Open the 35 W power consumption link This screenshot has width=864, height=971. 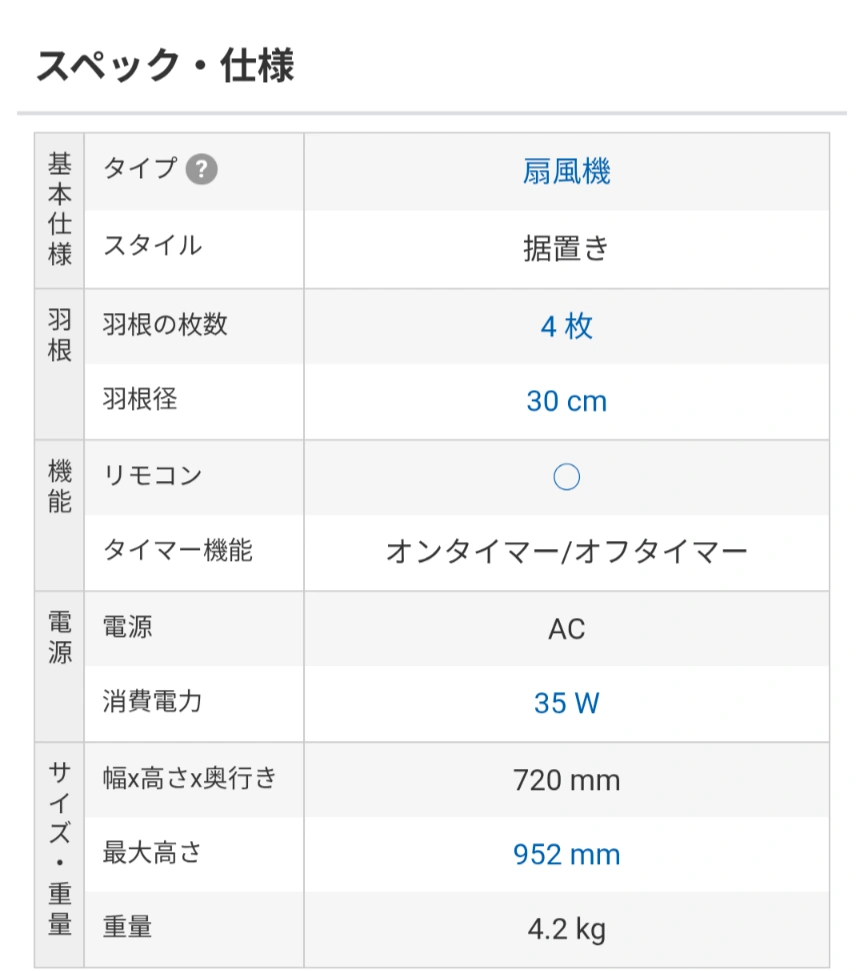pyautogui.click(x=566, y=703)
